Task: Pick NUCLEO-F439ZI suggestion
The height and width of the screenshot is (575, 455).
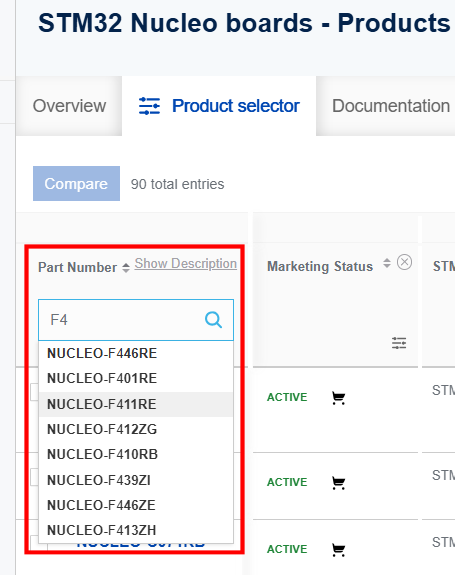Action: point(136,480)
